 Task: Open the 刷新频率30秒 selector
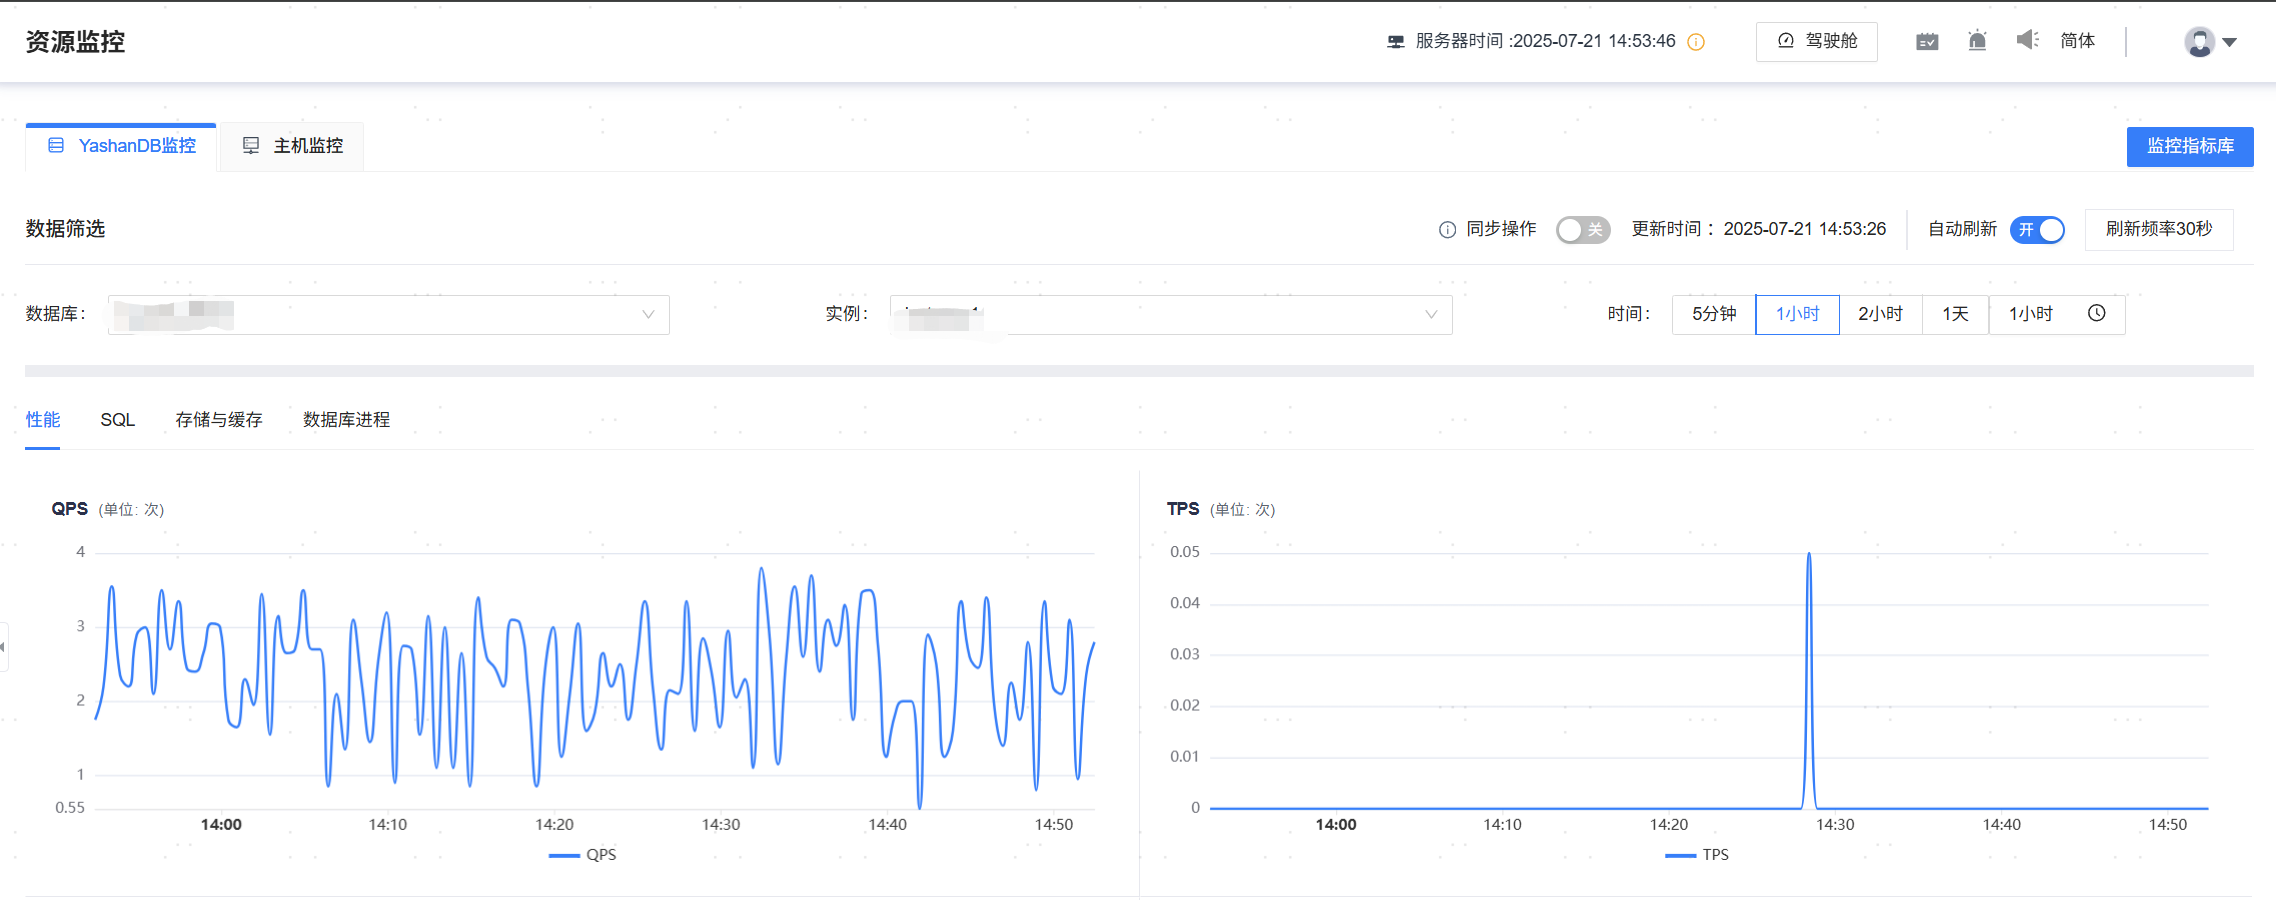(2158, 230)
